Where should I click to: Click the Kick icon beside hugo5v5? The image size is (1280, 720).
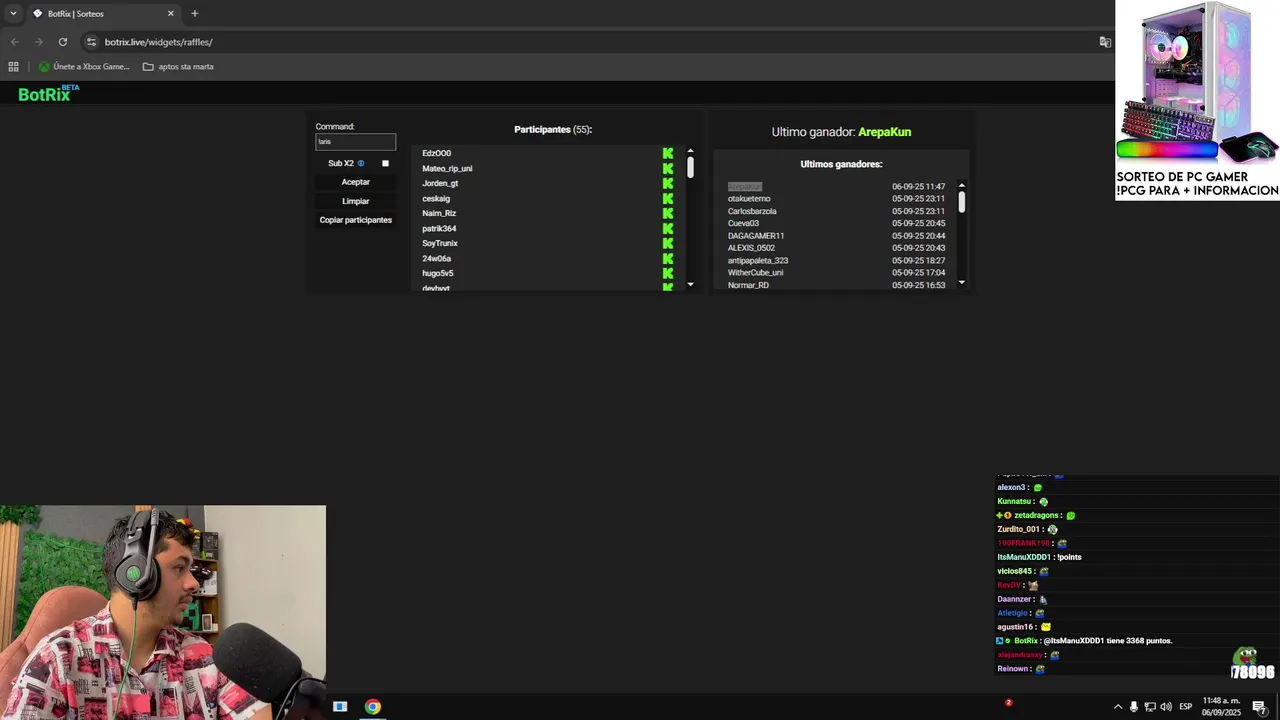(668, 273)
